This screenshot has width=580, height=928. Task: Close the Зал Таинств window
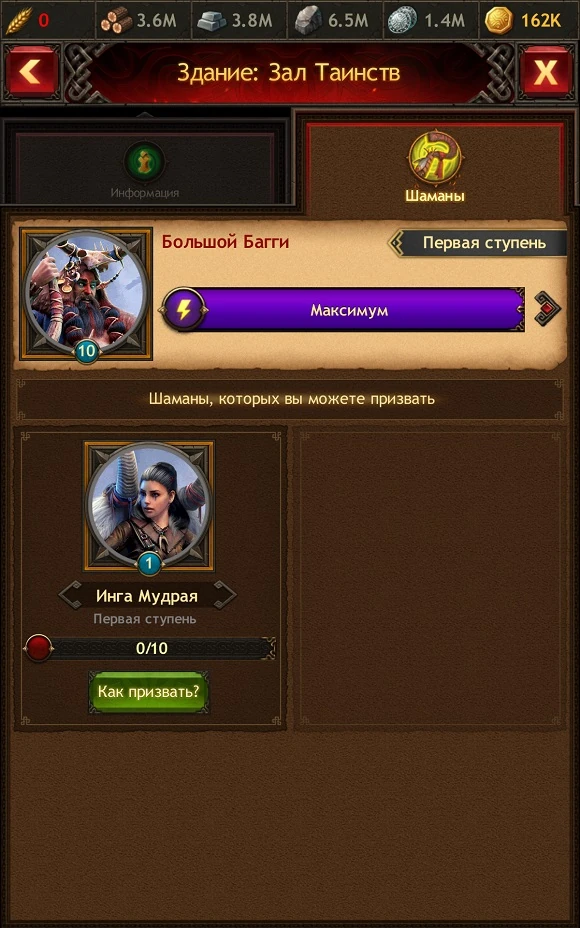point(546,72)
